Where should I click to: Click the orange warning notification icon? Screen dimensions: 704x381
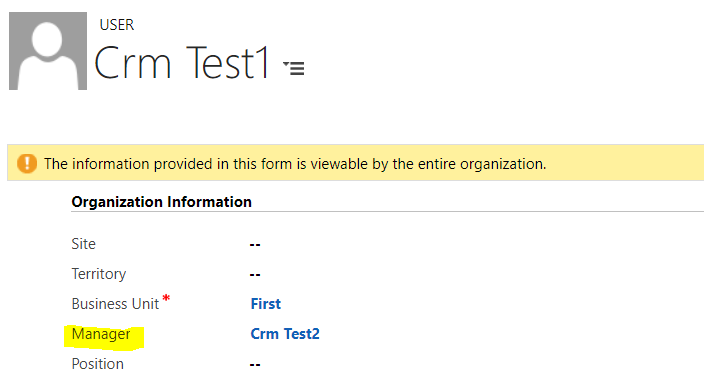[x=27, y=163]
